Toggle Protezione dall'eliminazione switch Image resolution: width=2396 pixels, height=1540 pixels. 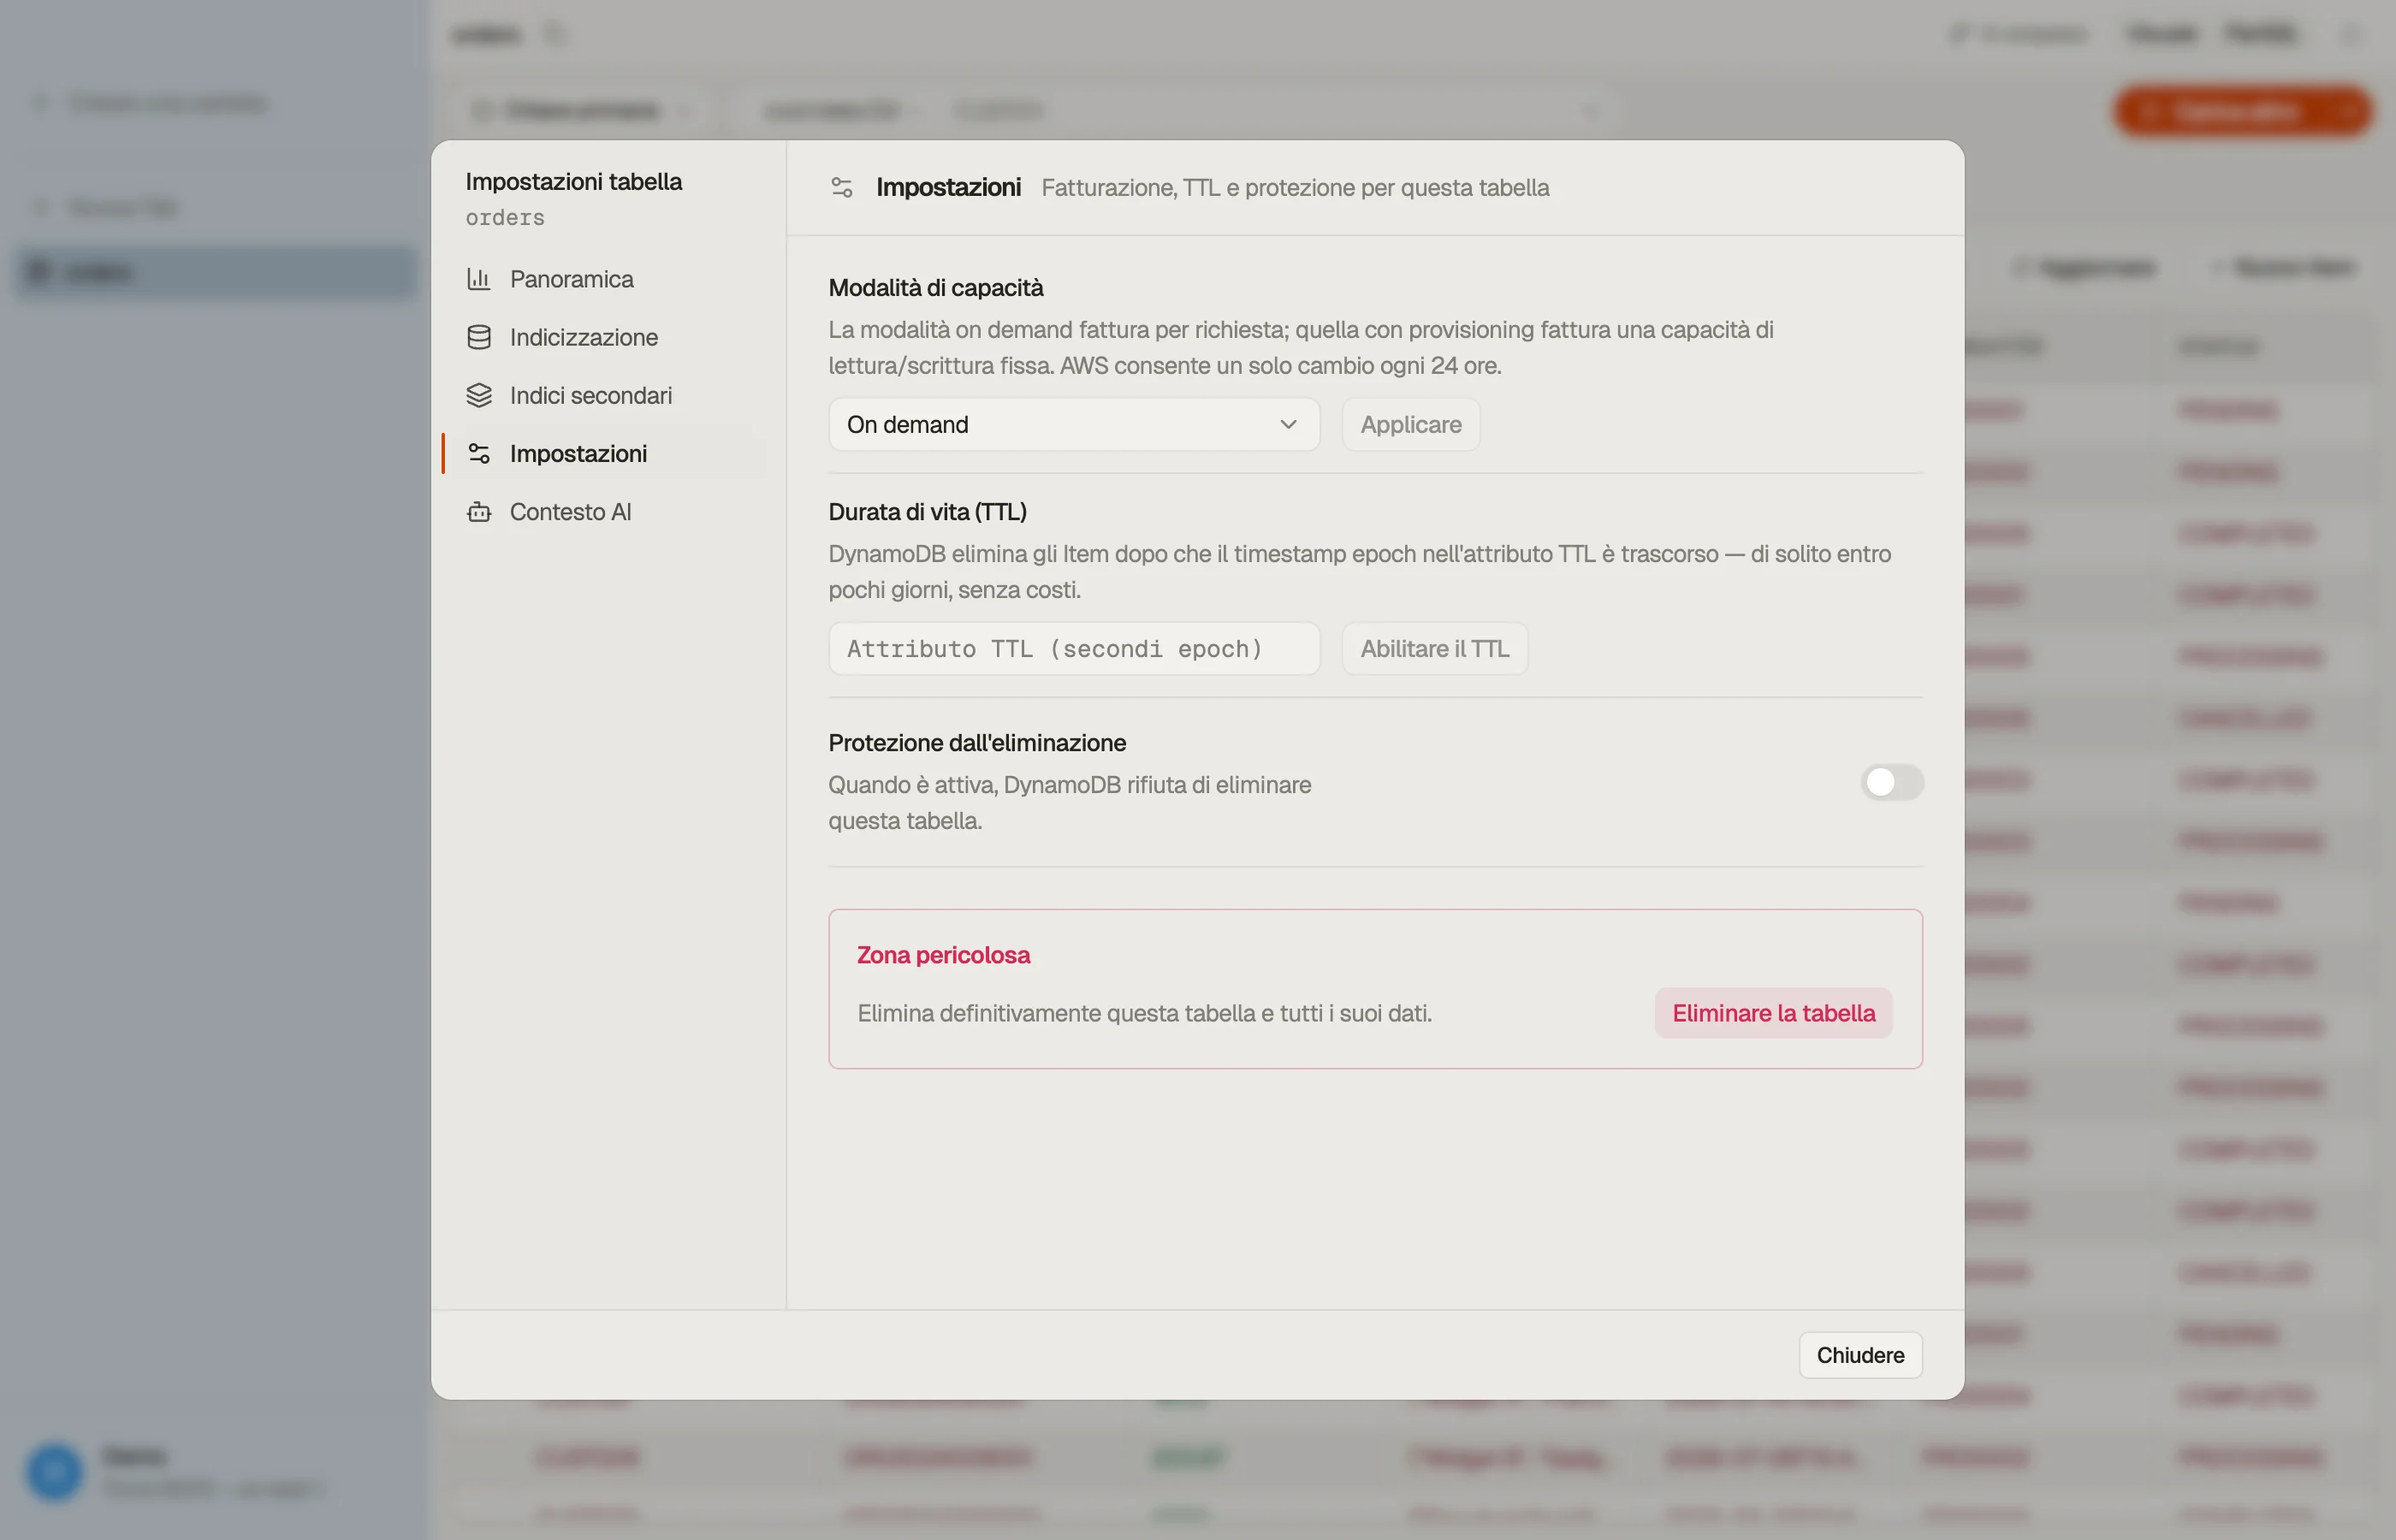coord(1892,782)
